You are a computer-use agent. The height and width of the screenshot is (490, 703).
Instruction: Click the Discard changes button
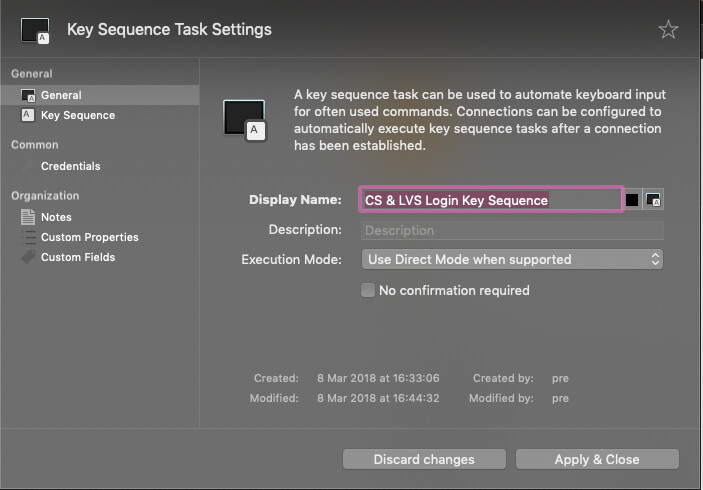point(424,459)
